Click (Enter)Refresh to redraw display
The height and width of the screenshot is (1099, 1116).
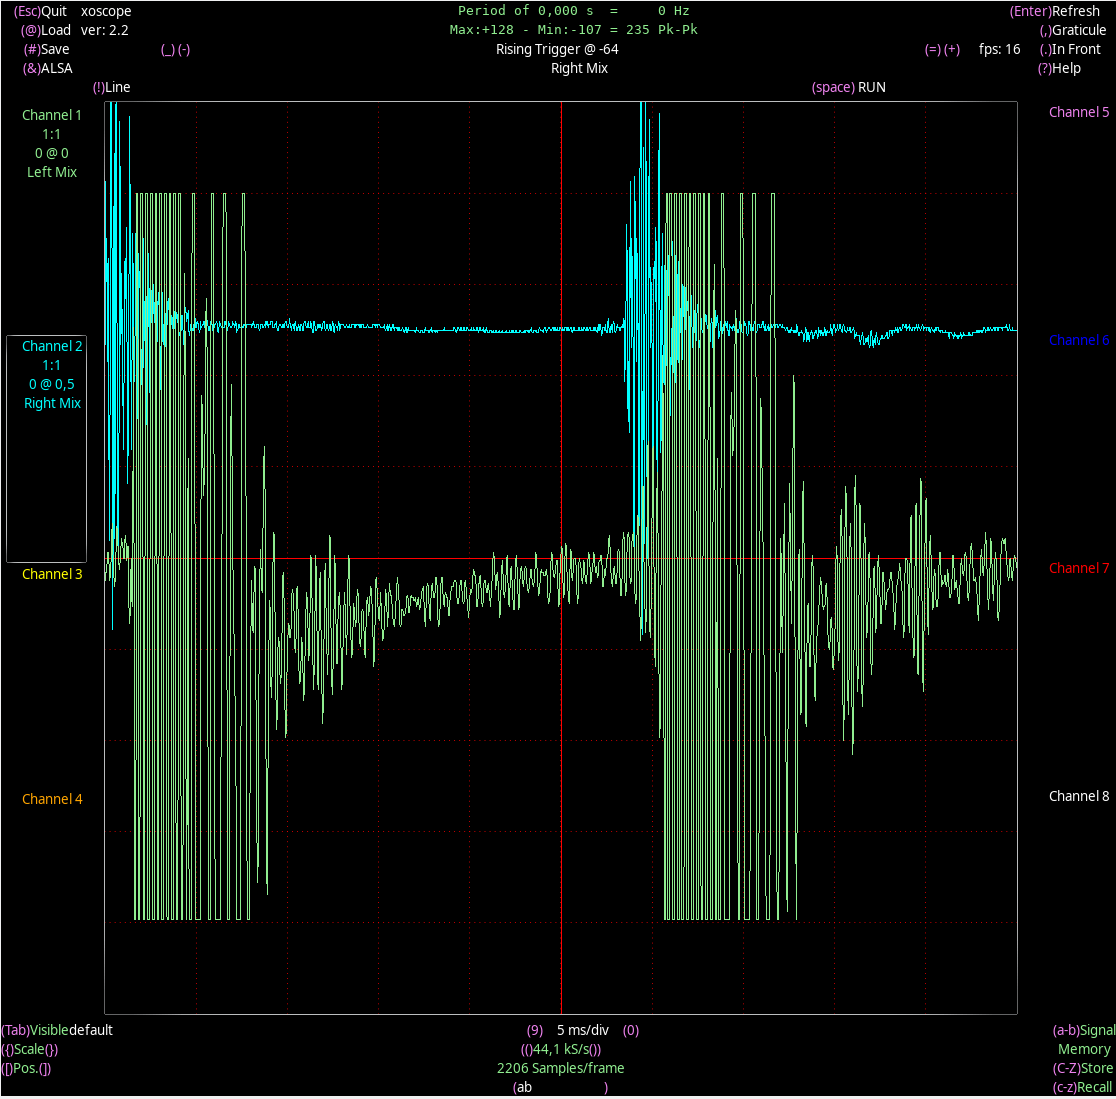point(1054,11)
